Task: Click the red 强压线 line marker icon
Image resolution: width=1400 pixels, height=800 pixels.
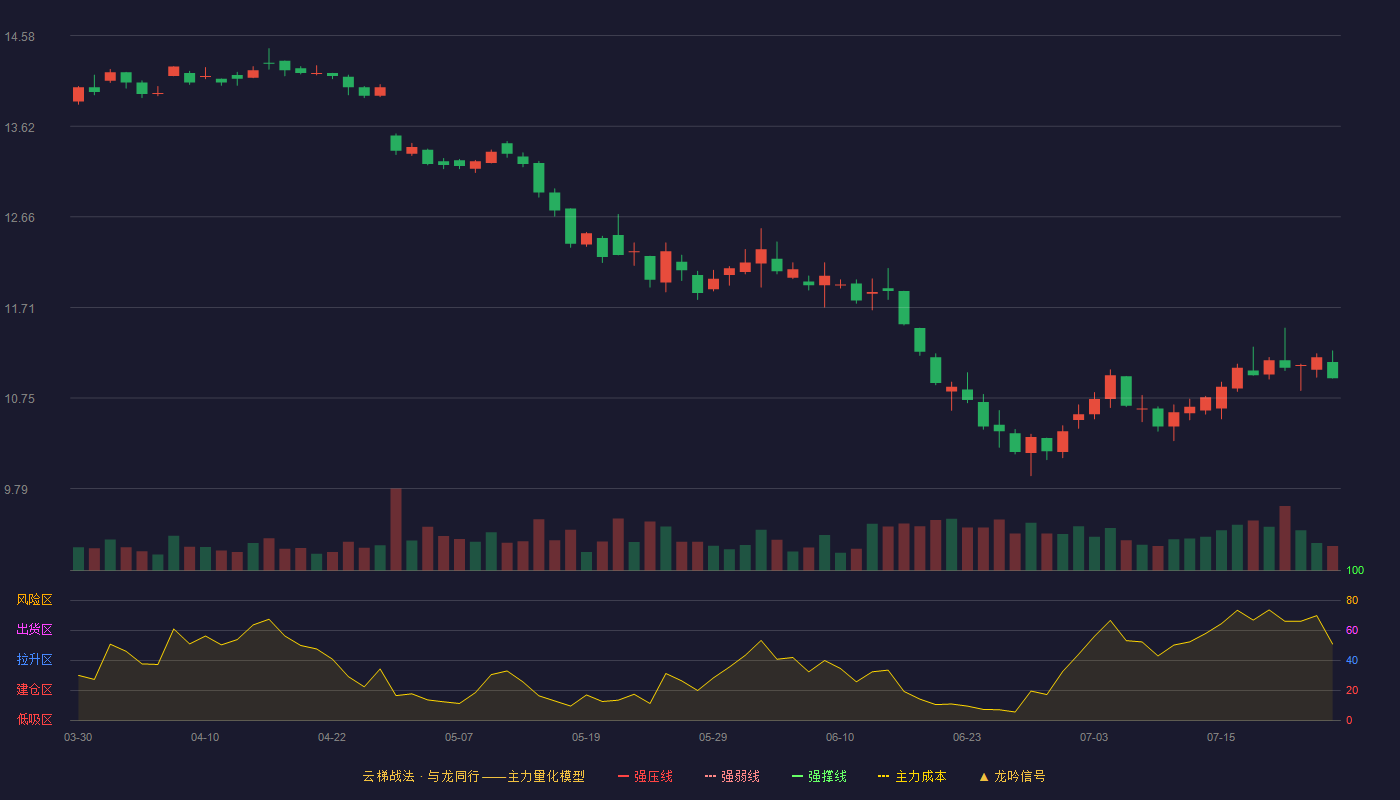Action: tap(624, 776)
